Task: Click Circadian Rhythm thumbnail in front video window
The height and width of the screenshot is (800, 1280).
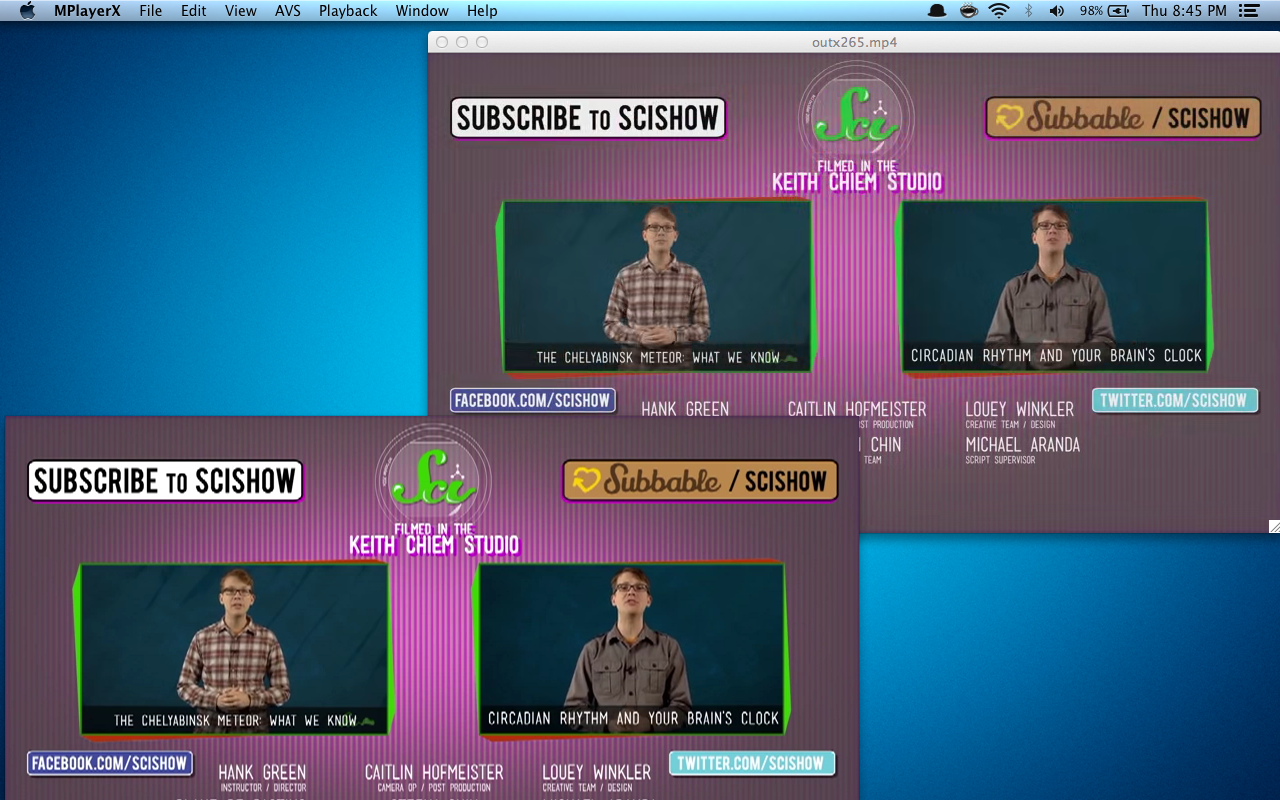Action: 630,650
